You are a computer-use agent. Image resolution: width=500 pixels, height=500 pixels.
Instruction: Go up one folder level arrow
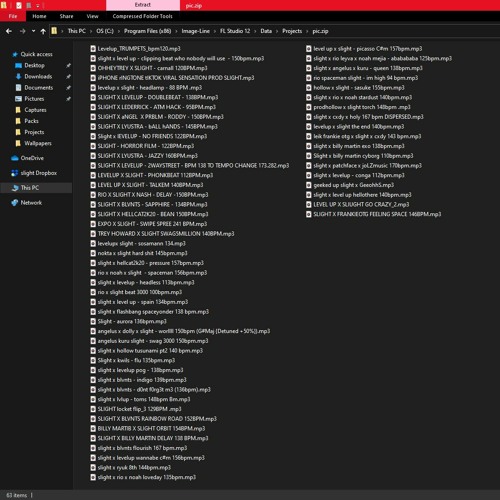point(43,31)
